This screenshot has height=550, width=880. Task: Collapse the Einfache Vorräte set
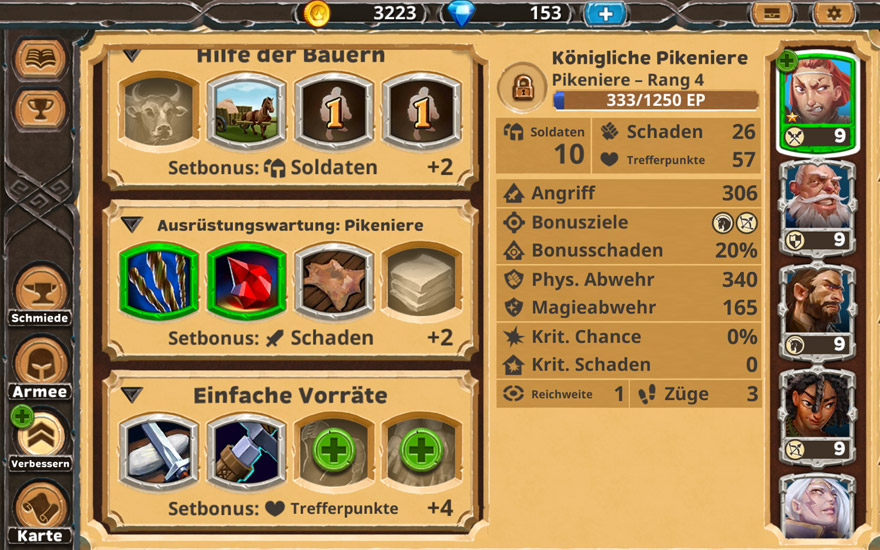click(x=132, y=395)
